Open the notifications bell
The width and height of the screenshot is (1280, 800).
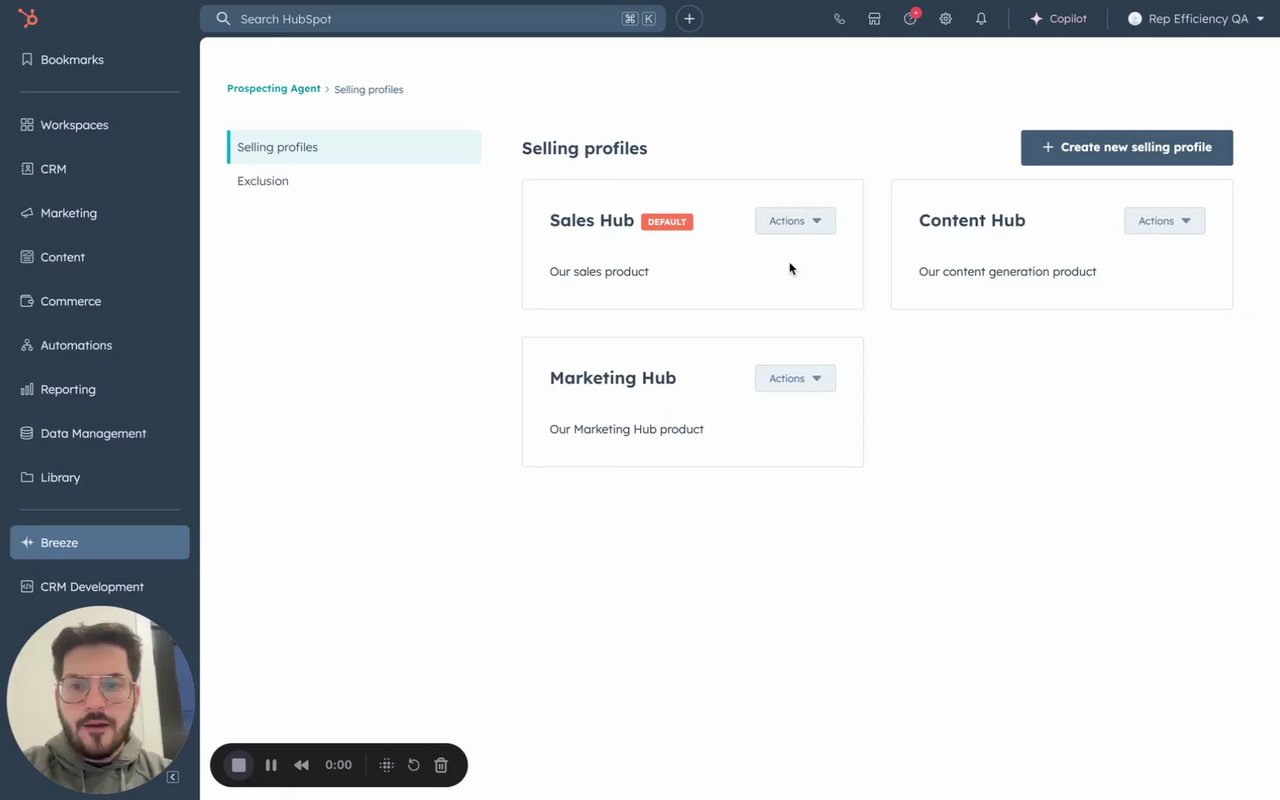981,19
